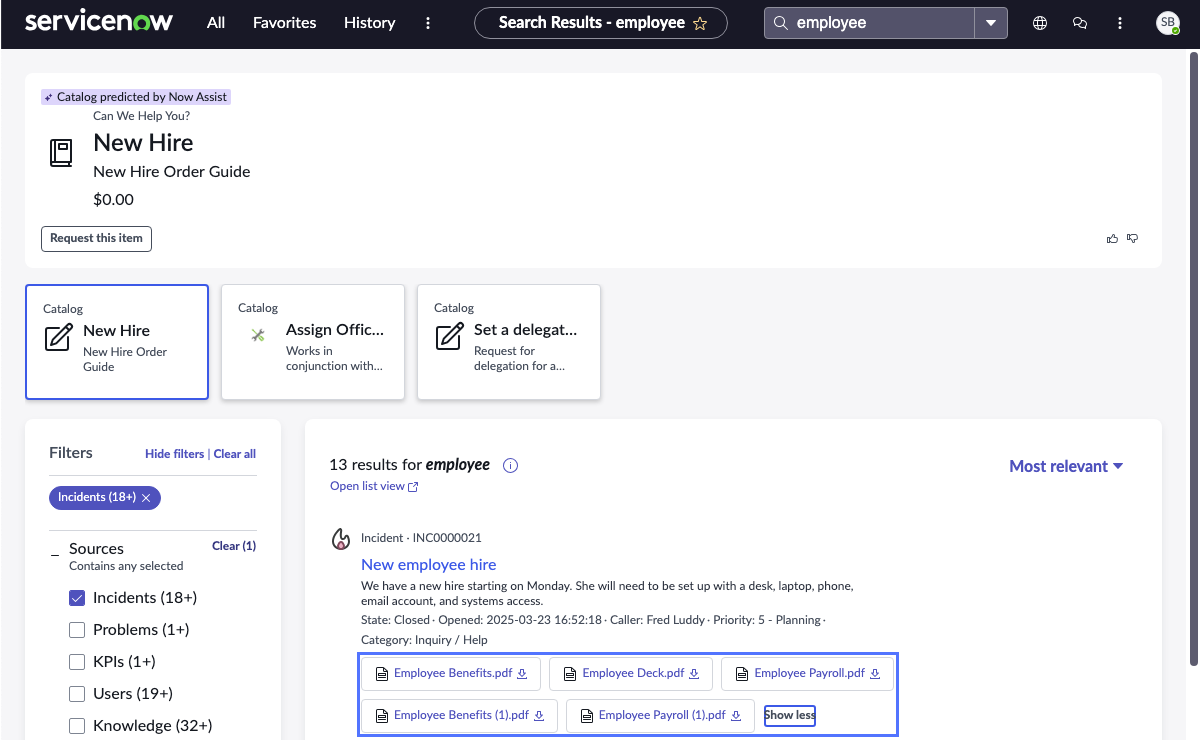Click the Hide filters link
This screenshot has width=1200, height=740.
(174, 454)
